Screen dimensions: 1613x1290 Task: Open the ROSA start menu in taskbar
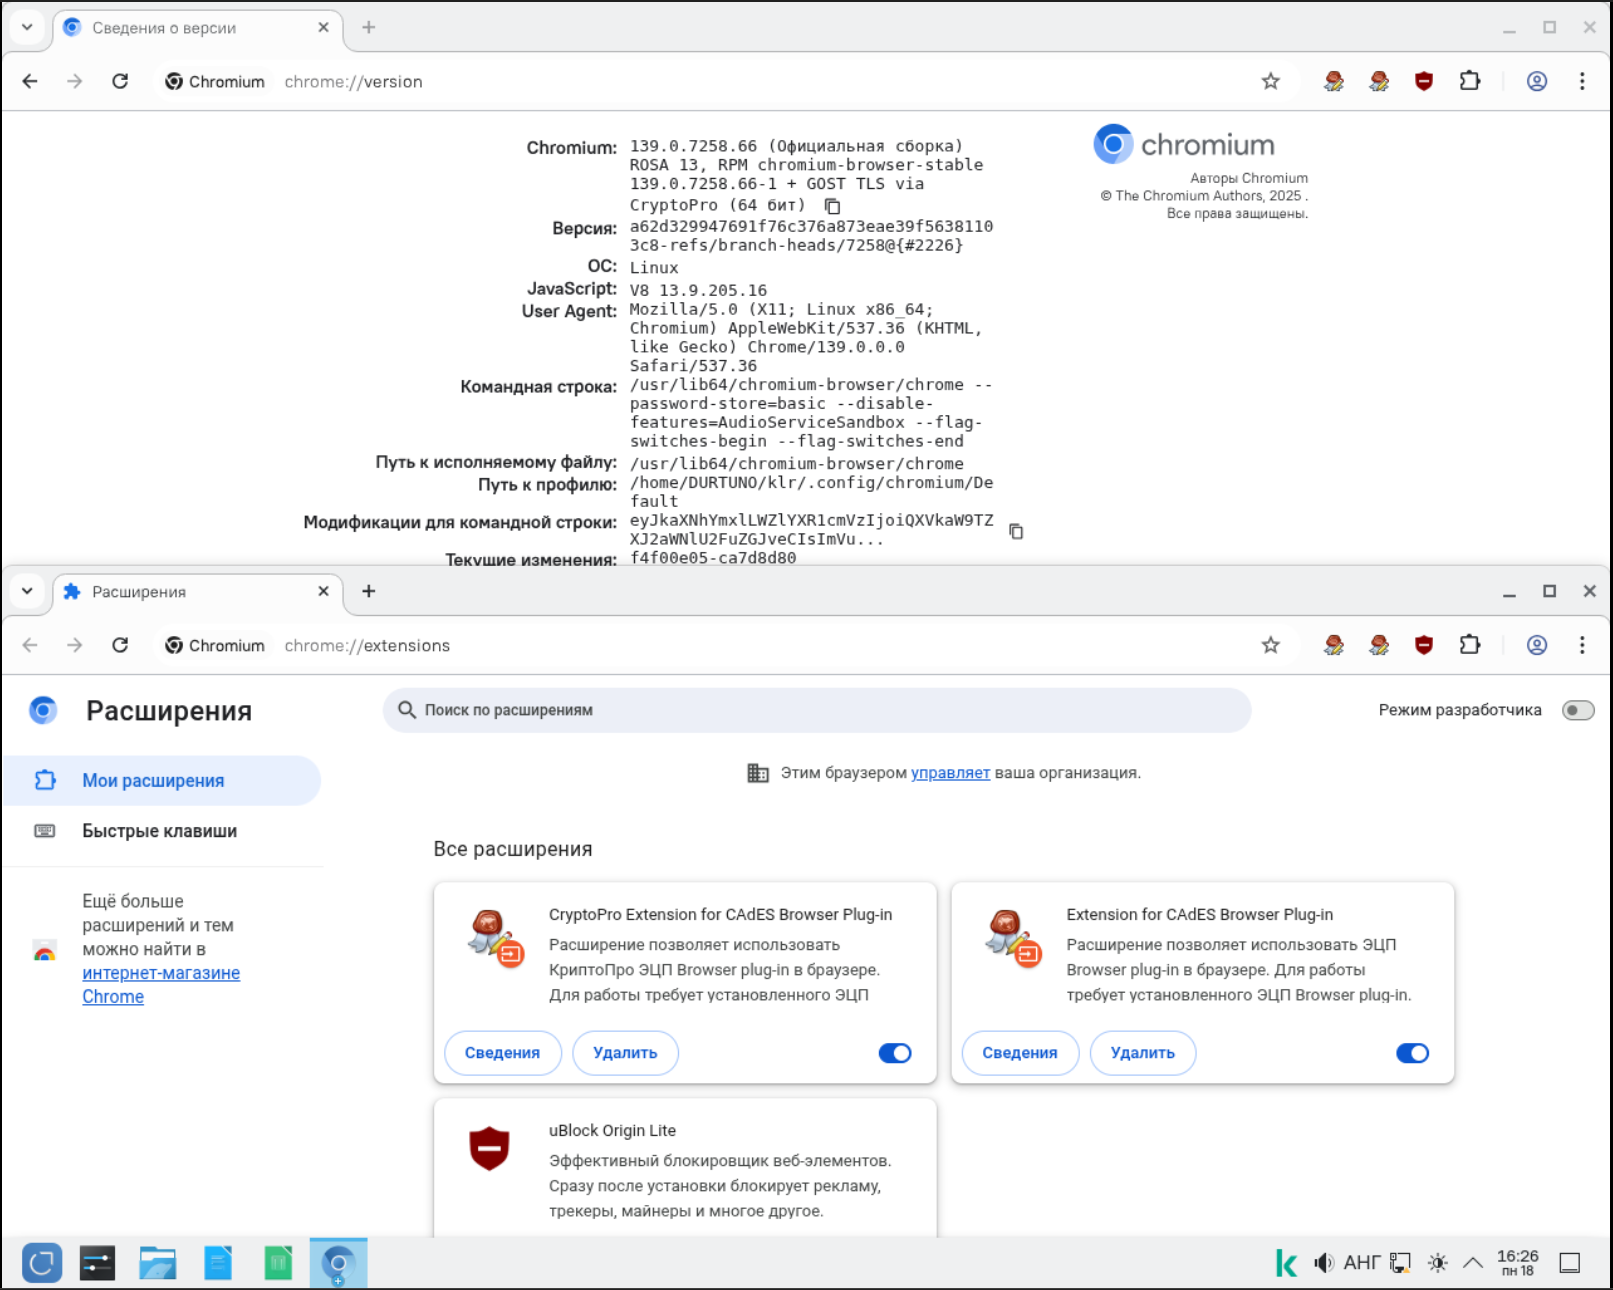click(42, 1263)
